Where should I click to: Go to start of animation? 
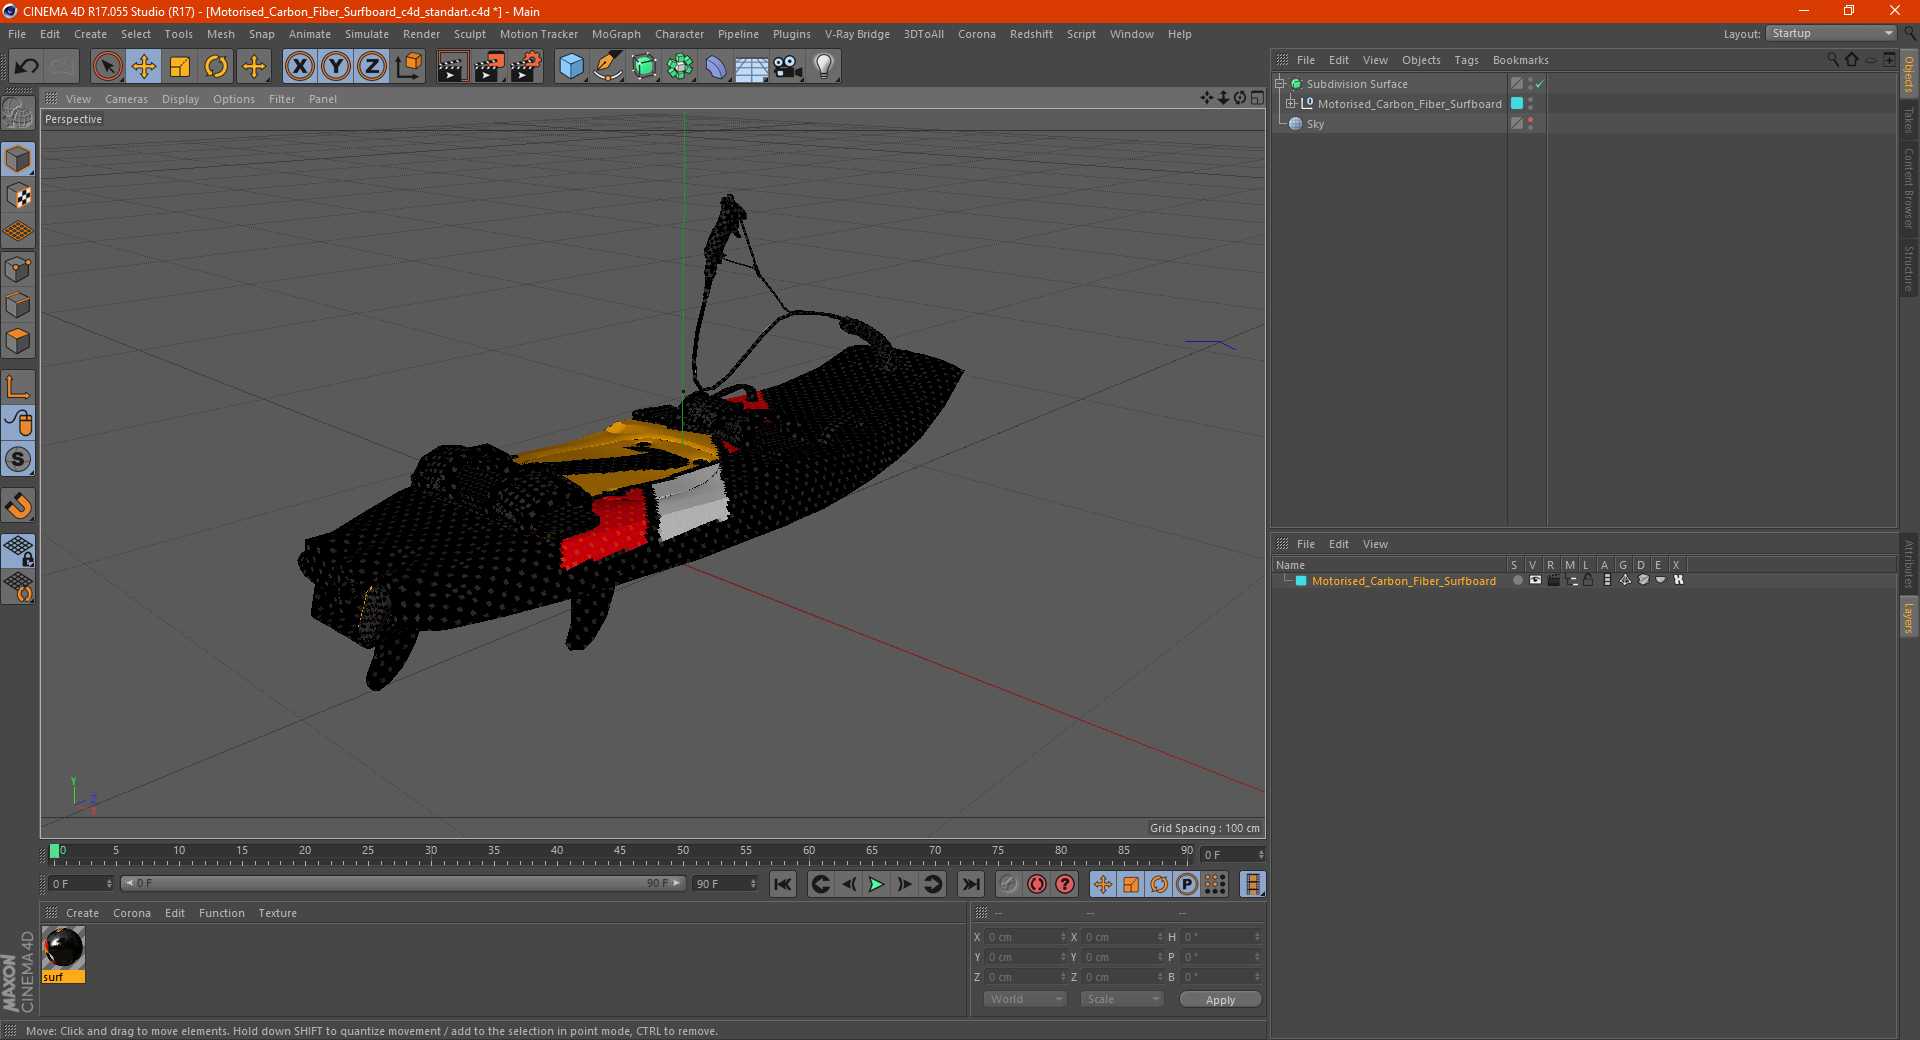(x=782, y=884)
